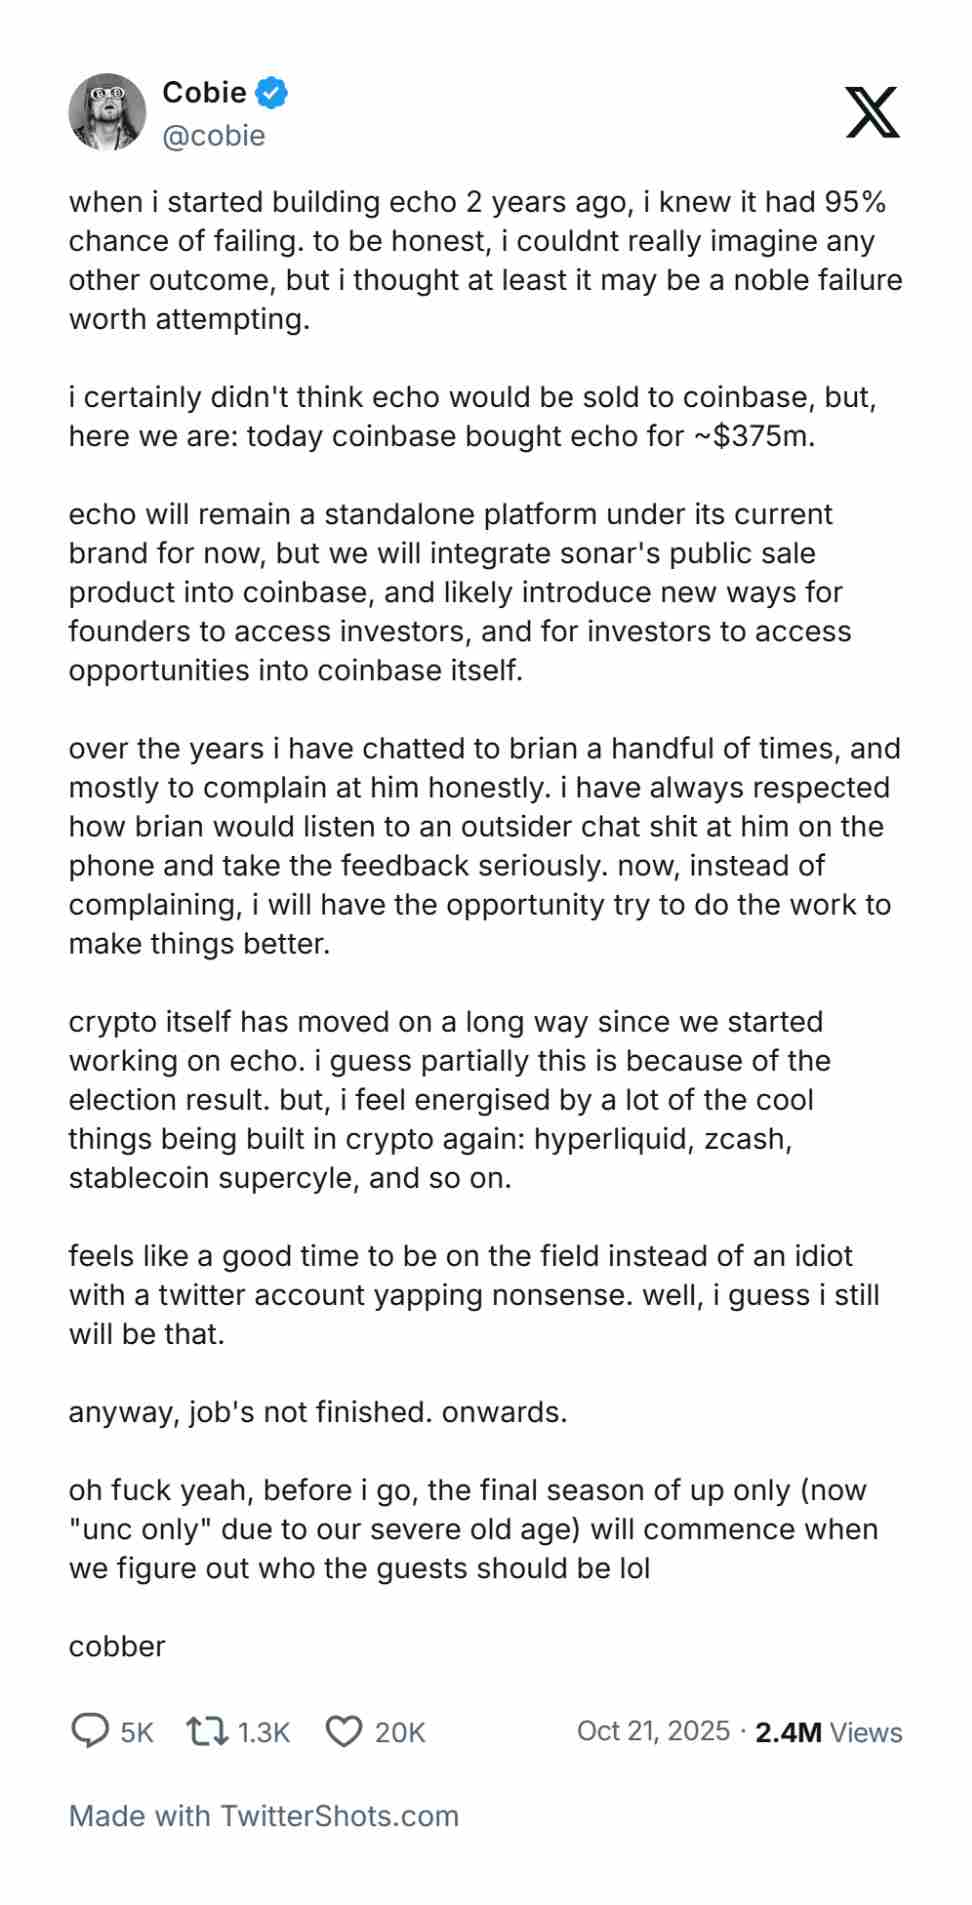Viewport: 972px width, 1905px height.
Task: Click the repost arrows icon
Action: click(207, 1731)
